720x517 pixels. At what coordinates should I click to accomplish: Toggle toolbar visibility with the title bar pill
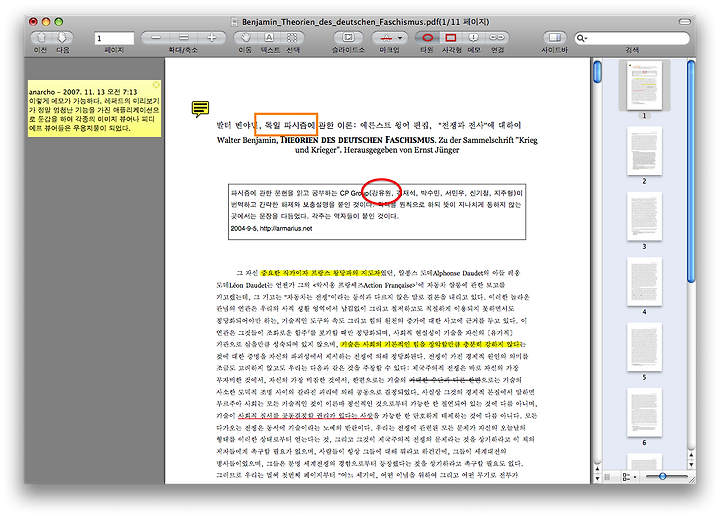click(685, 22)
